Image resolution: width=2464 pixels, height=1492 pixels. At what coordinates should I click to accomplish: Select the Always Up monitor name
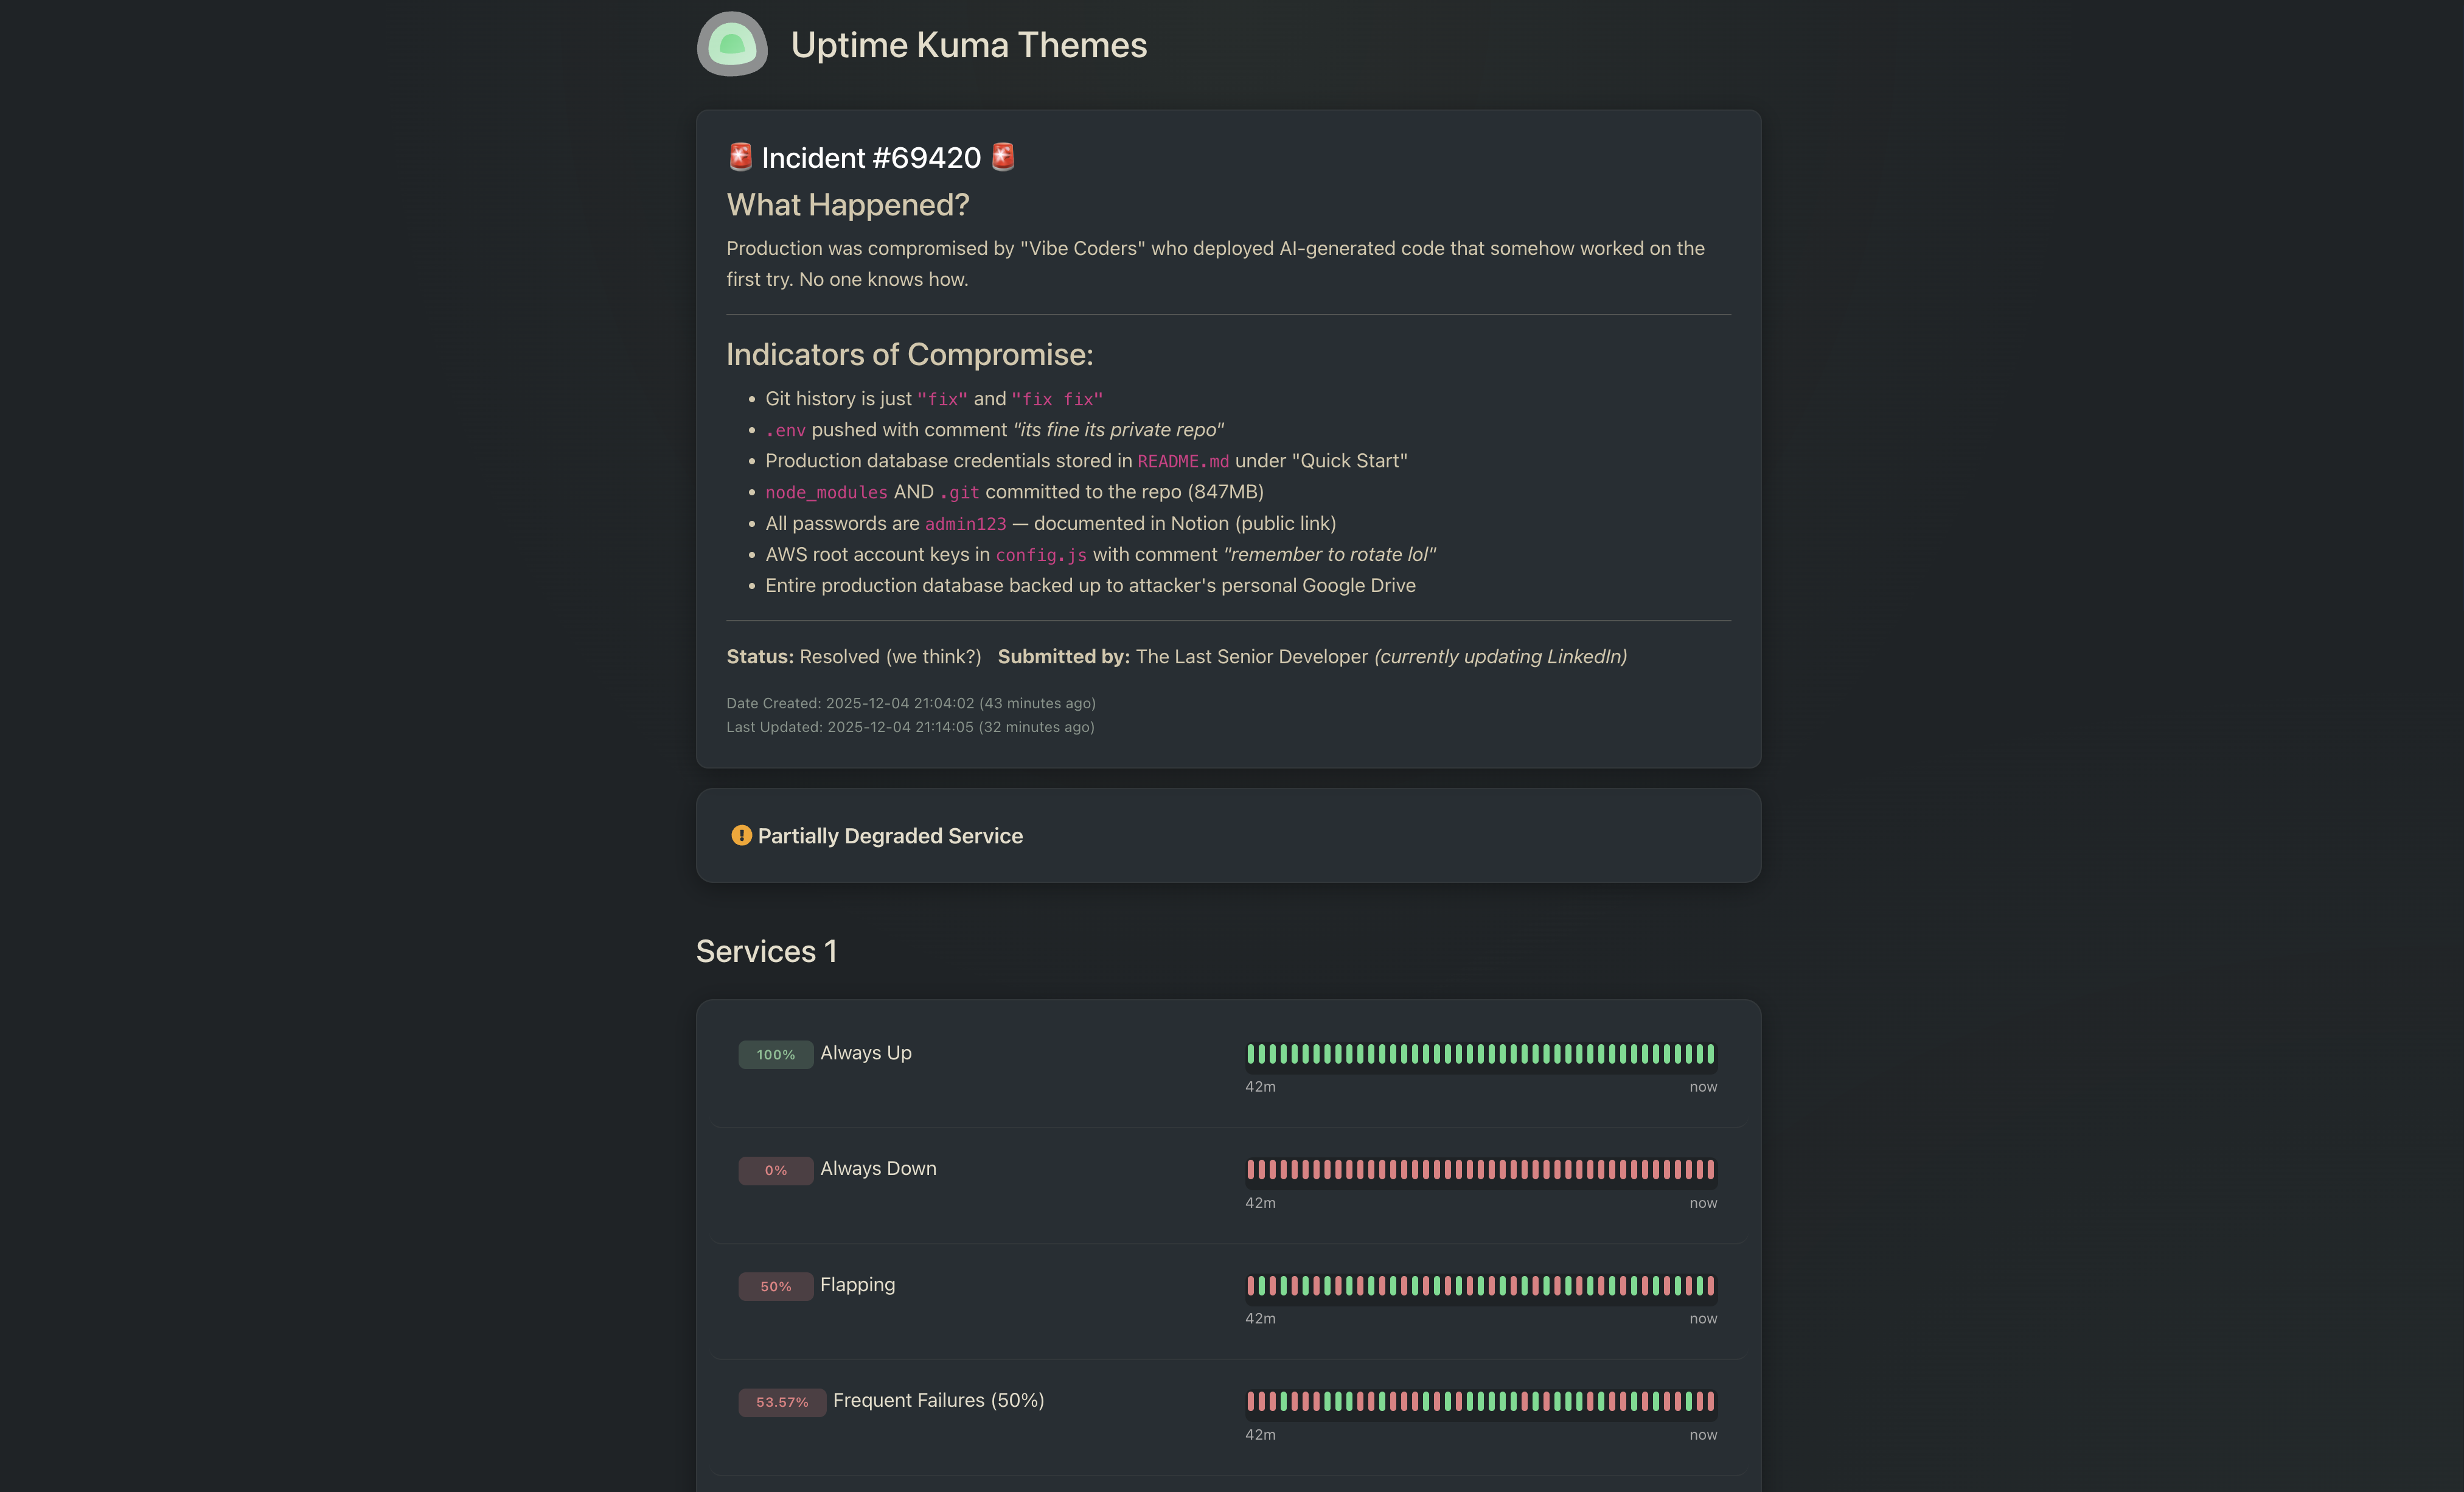[x=866, y=1053]
